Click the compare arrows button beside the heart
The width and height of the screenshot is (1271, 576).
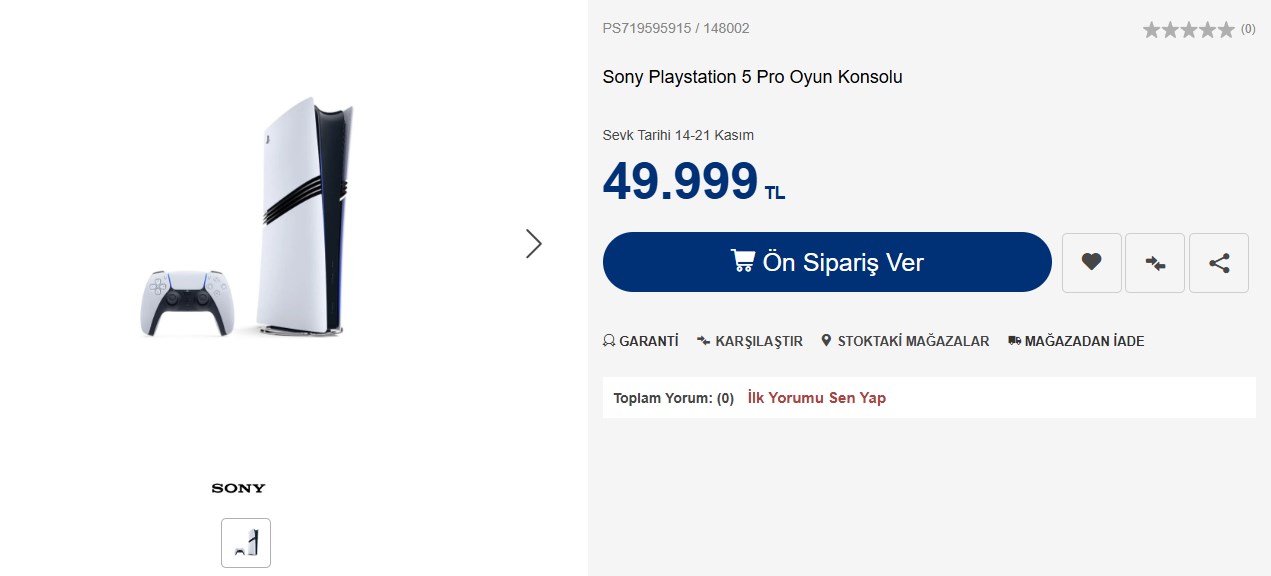coord(1155,263)
